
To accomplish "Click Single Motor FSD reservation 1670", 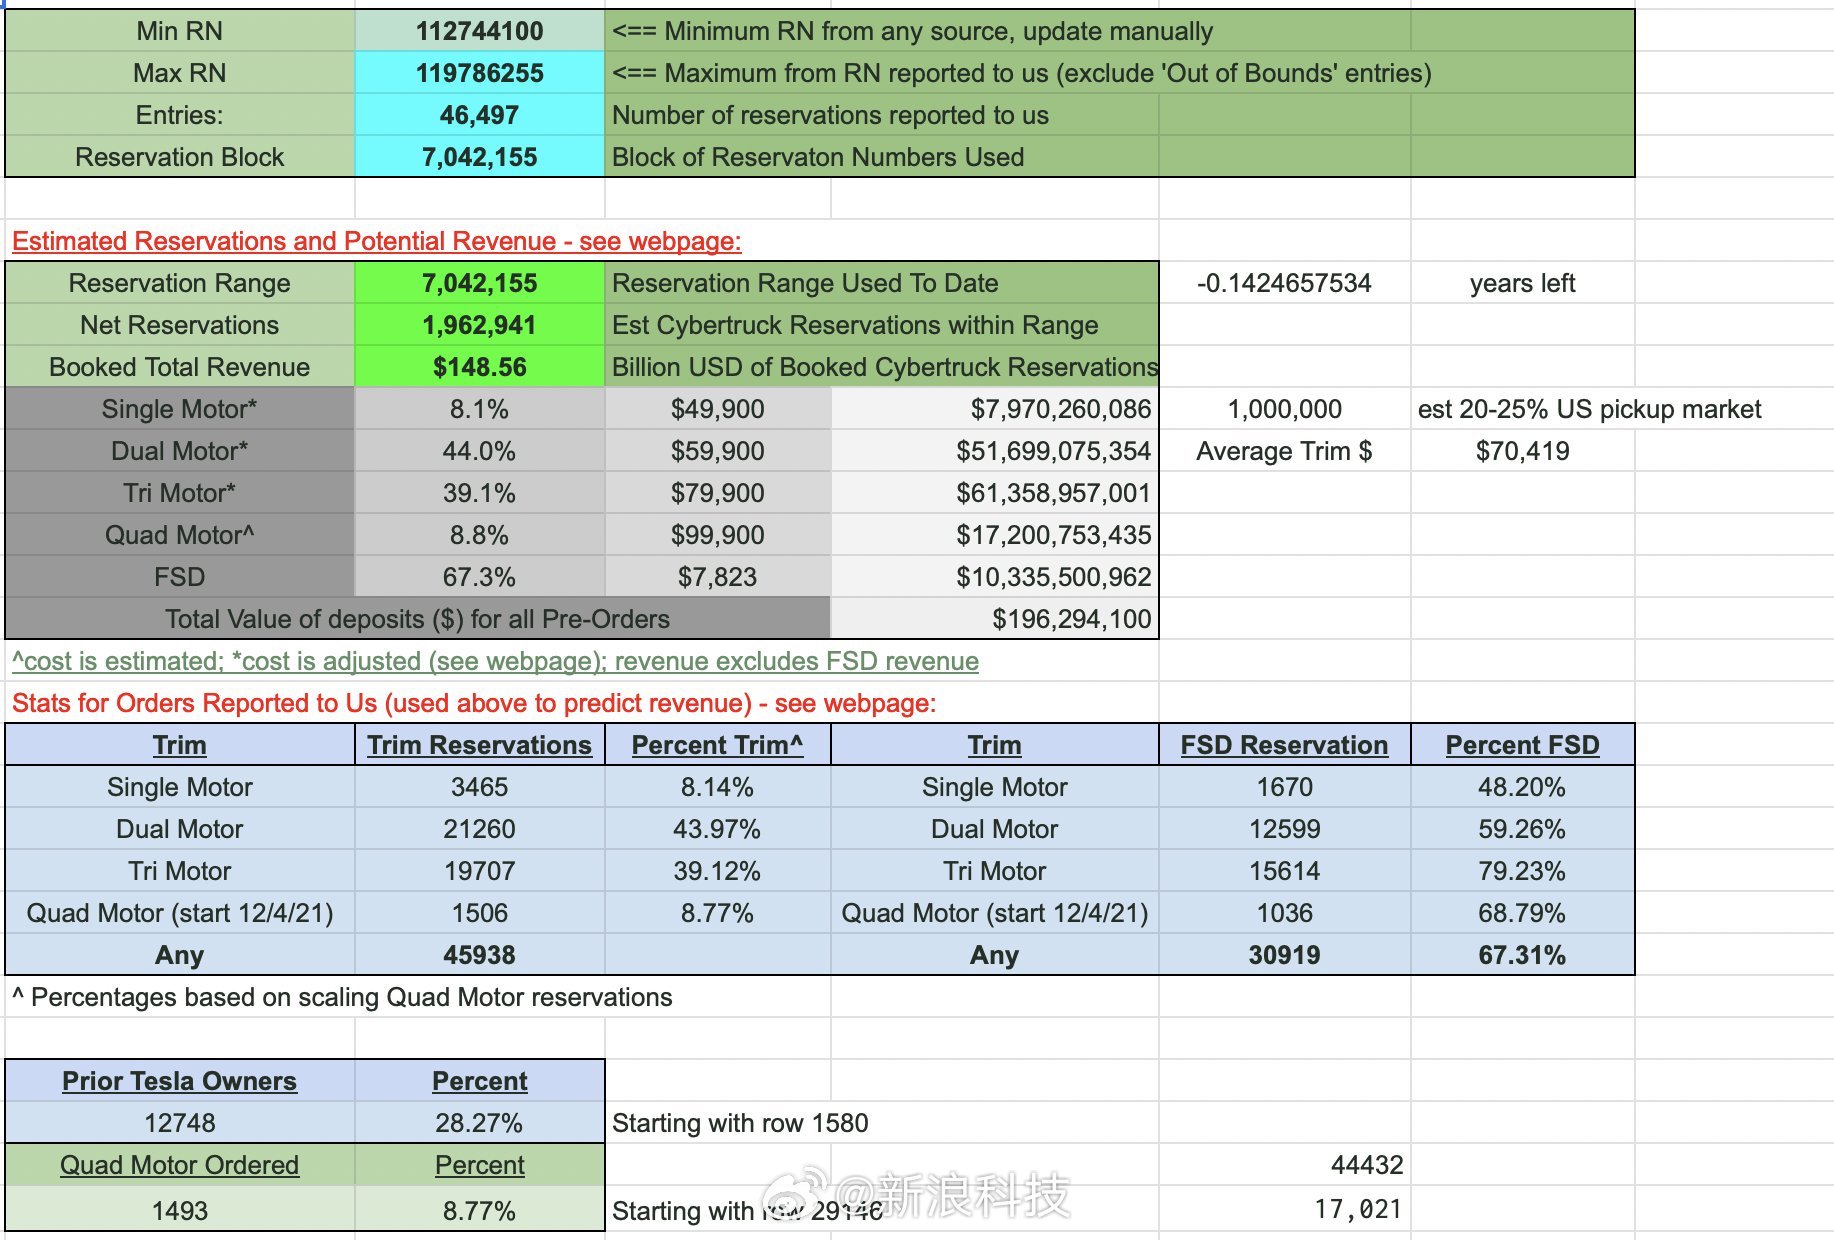I will click(1284, 787).
